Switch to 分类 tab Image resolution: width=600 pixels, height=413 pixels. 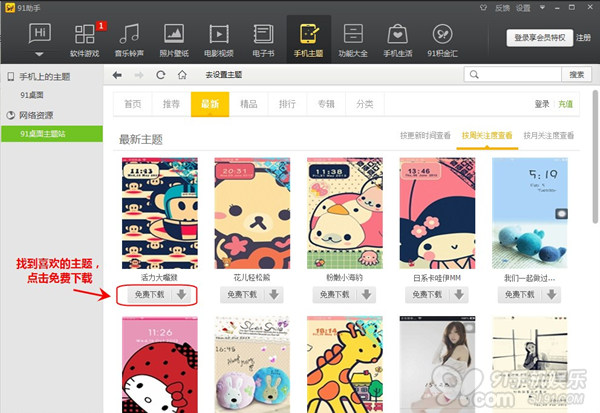365,104
